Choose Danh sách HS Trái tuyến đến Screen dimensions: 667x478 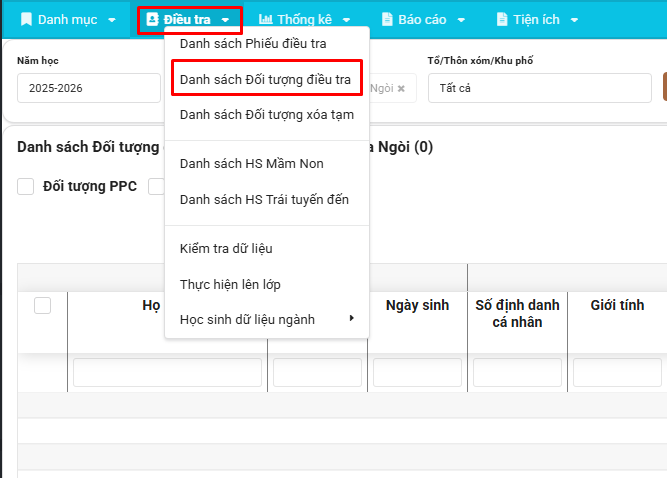[264, 199]
